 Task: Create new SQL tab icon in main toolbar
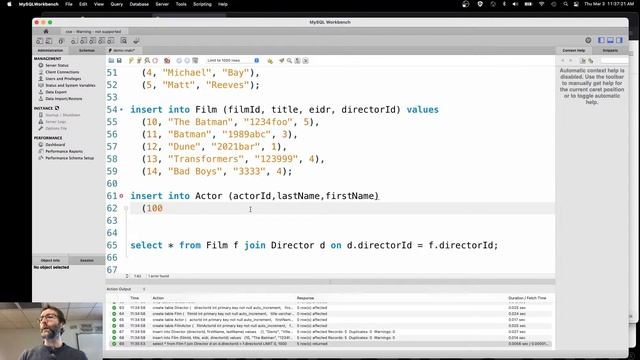coord(40,41)
